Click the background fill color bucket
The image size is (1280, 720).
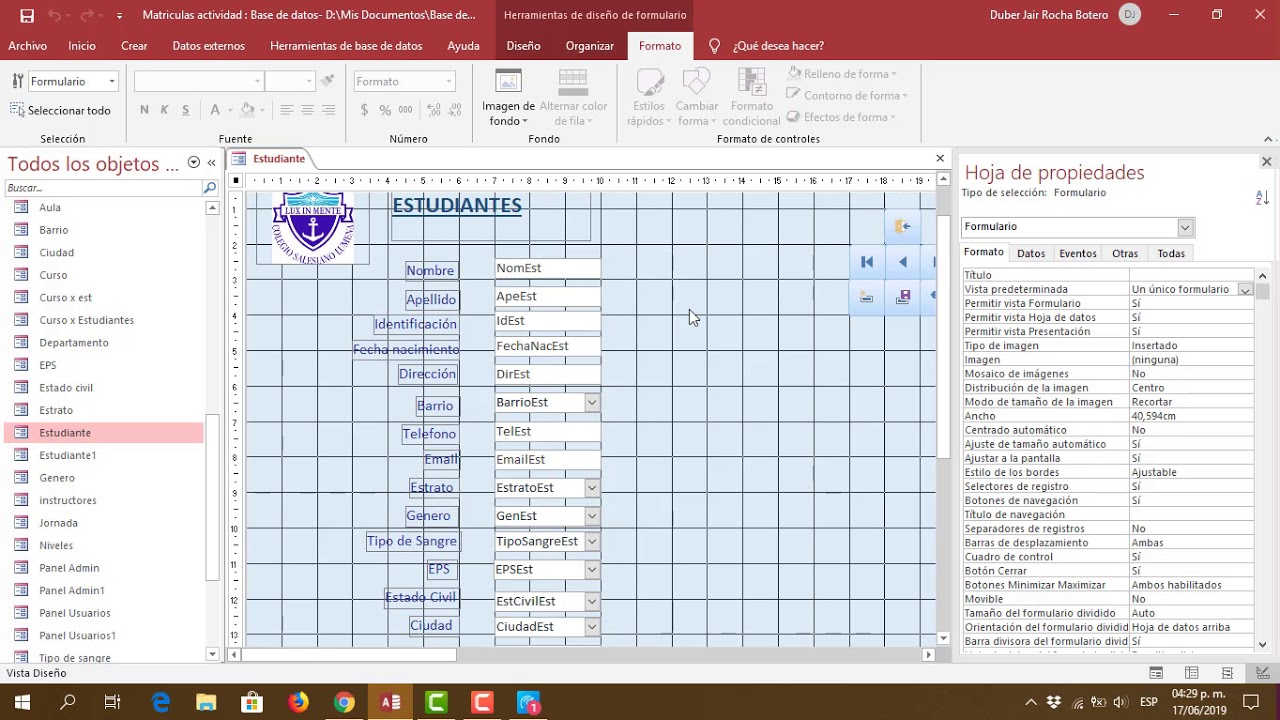[246, 110]
